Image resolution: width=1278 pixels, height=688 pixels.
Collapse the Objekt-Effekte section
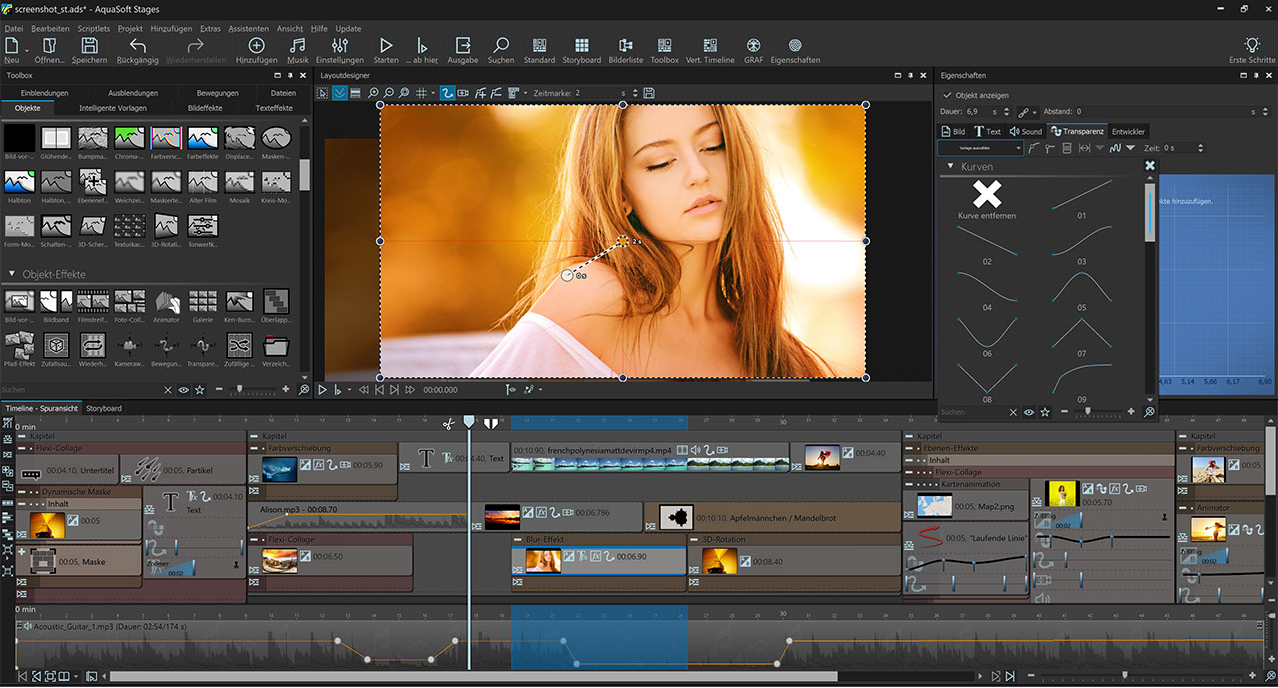pyautogui.click(x=12, y=274)
